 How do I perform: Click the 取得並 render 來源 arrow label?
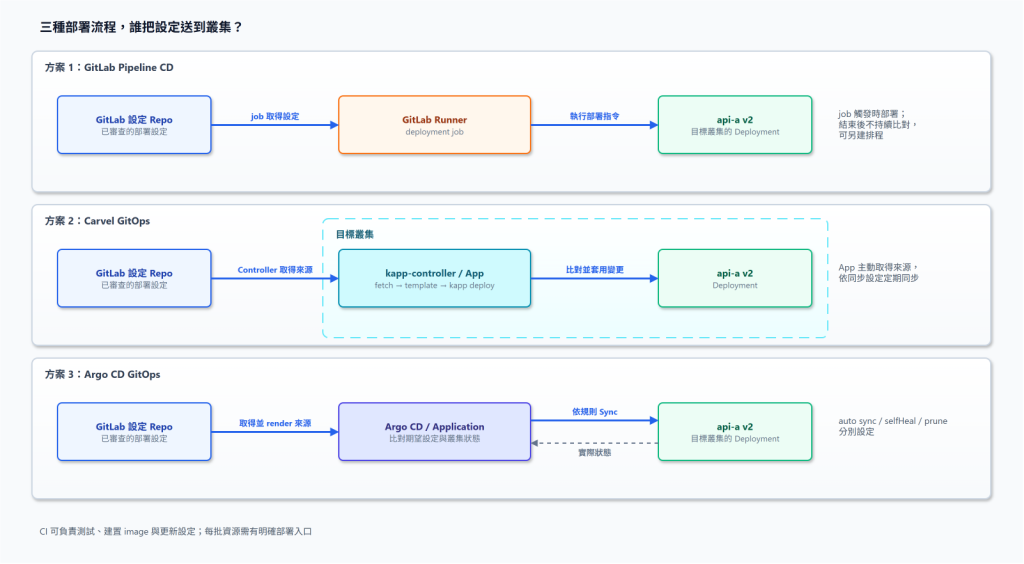(x=275, y=423)
